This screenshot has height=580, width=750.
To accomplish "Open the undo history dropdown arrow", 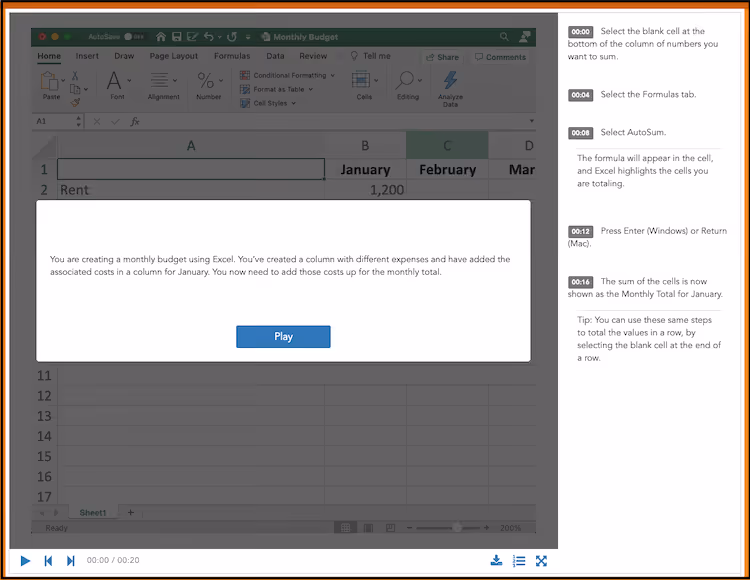I will pos(220,37).
